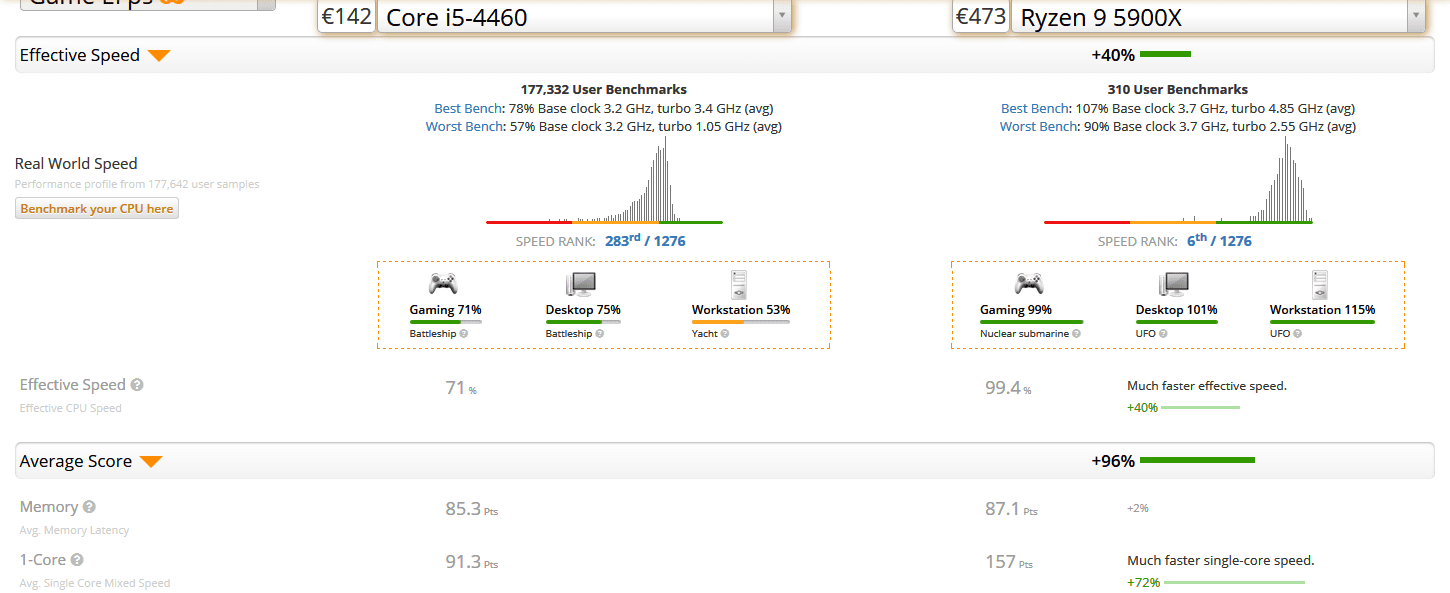Click the green +40% bar in the Effective Speed header
Viewport: 1450px width, 593px height.
[x=1165, y=54]
